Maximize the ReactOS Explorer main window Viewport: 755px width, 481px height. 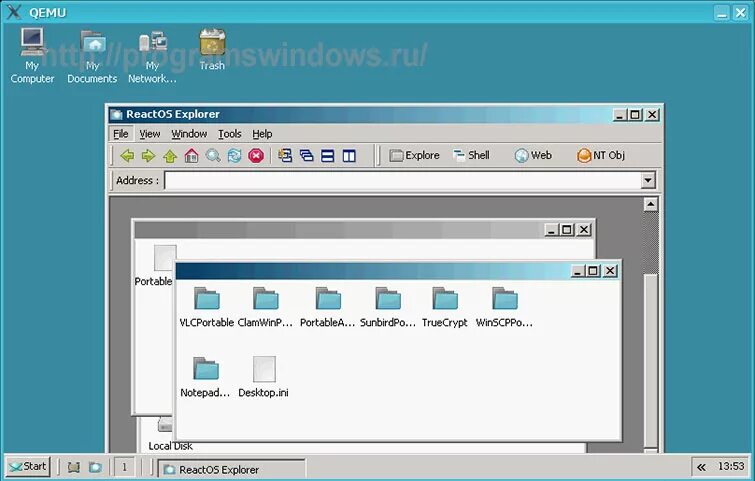pyautogui.click(x=635, y=115)
